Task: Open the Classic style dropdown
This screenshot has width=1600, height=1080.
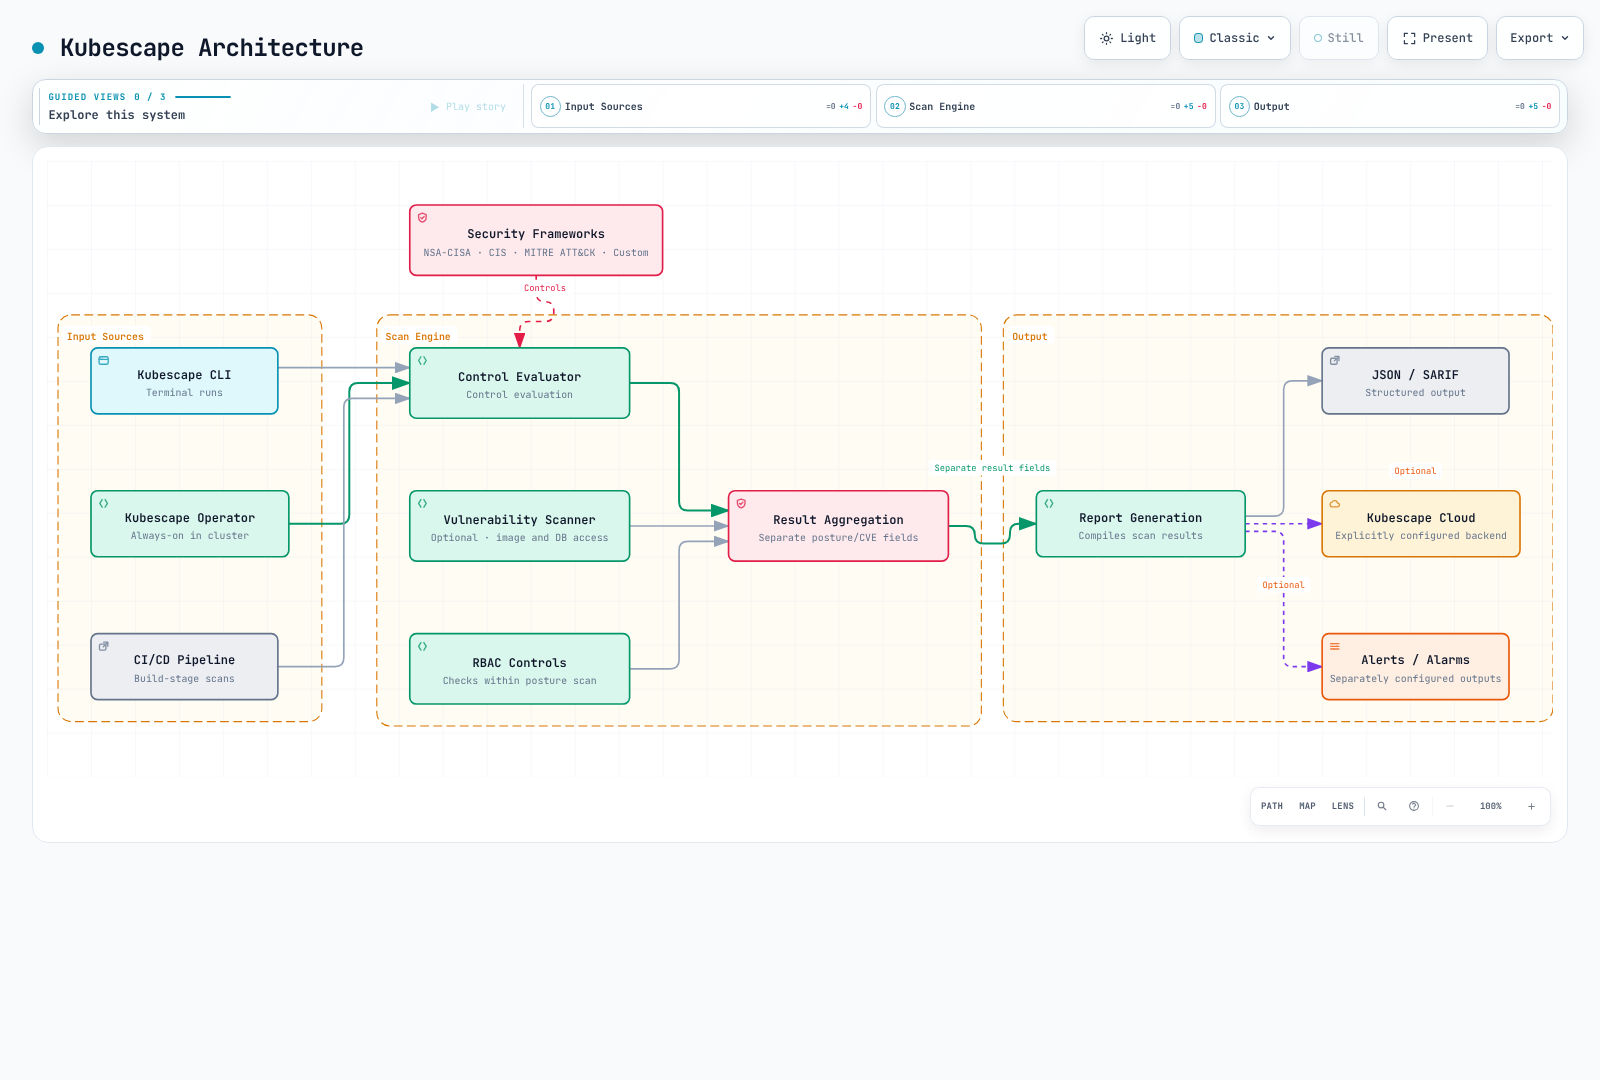Action: click(1235, 38)
